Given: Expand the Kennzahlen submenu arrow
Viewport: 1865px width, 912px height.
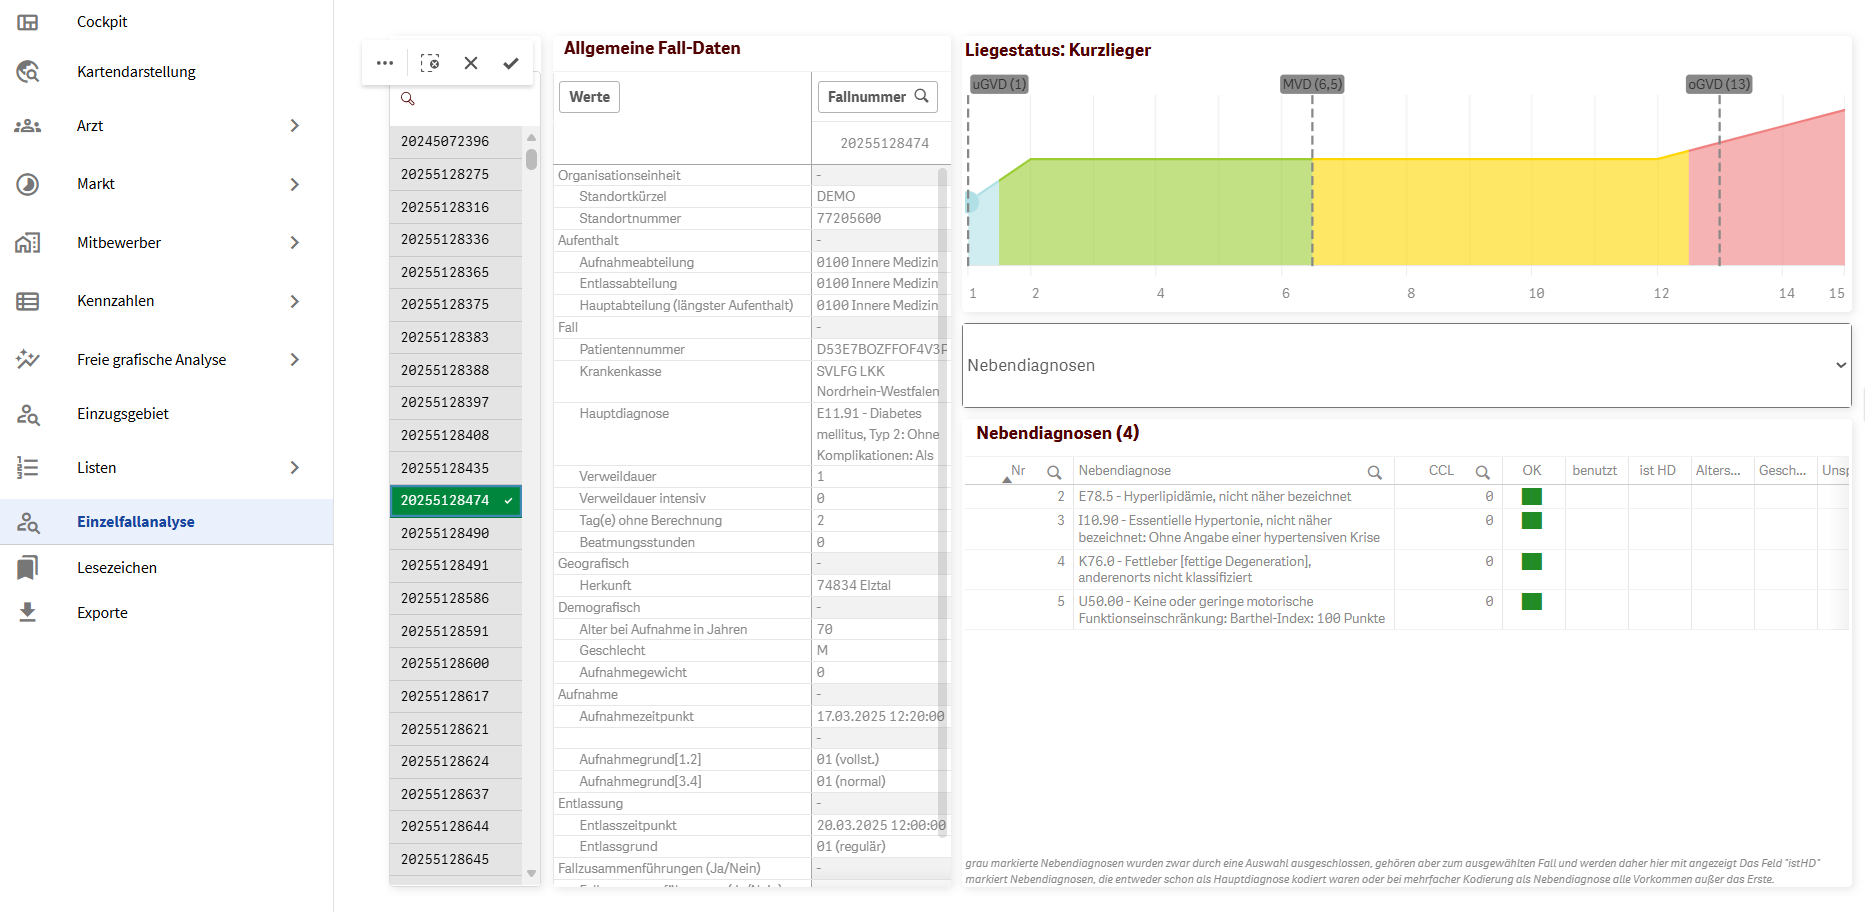Looking at the screenshot, I should click(294, 301).
